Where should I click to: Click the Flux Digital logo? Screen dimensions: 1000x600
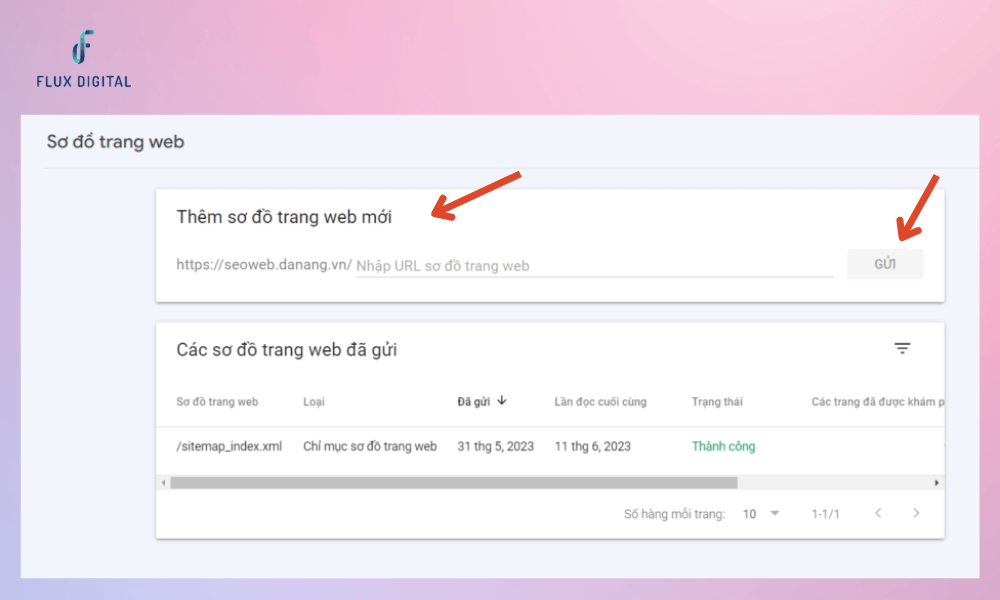[84, 59]
